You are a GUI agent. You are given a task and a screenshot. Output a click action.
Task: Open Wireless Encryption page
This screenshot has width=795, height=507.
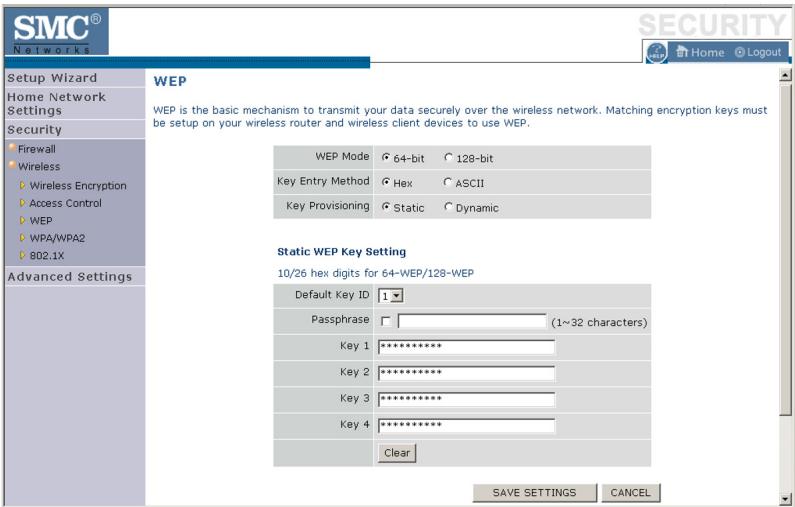(78, 186)
